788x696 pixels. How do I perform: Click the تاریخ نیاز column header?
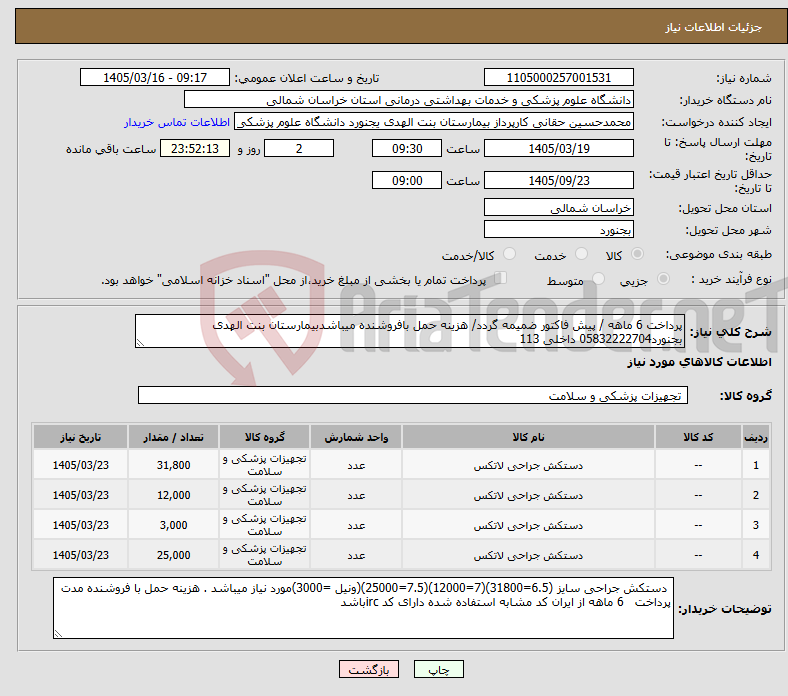point(80,437)
